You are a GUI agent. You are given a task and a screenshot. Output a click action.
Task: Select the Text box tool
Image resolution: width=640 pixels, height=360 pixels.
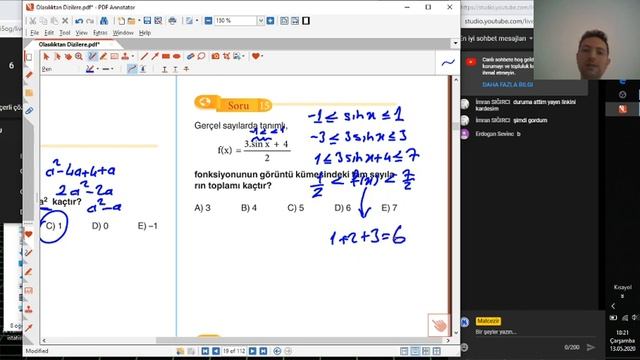pyautogui.click(x=114, y=56)
